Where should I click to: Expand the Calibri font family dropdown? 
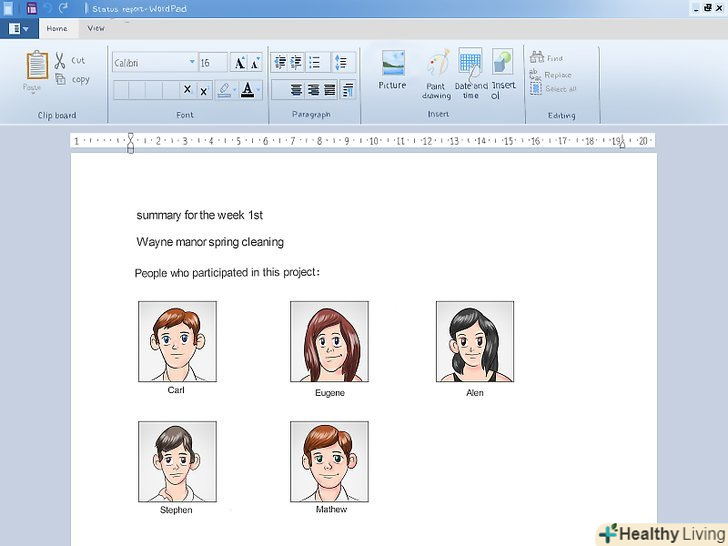pyautogui.click(x=192, y=62)
